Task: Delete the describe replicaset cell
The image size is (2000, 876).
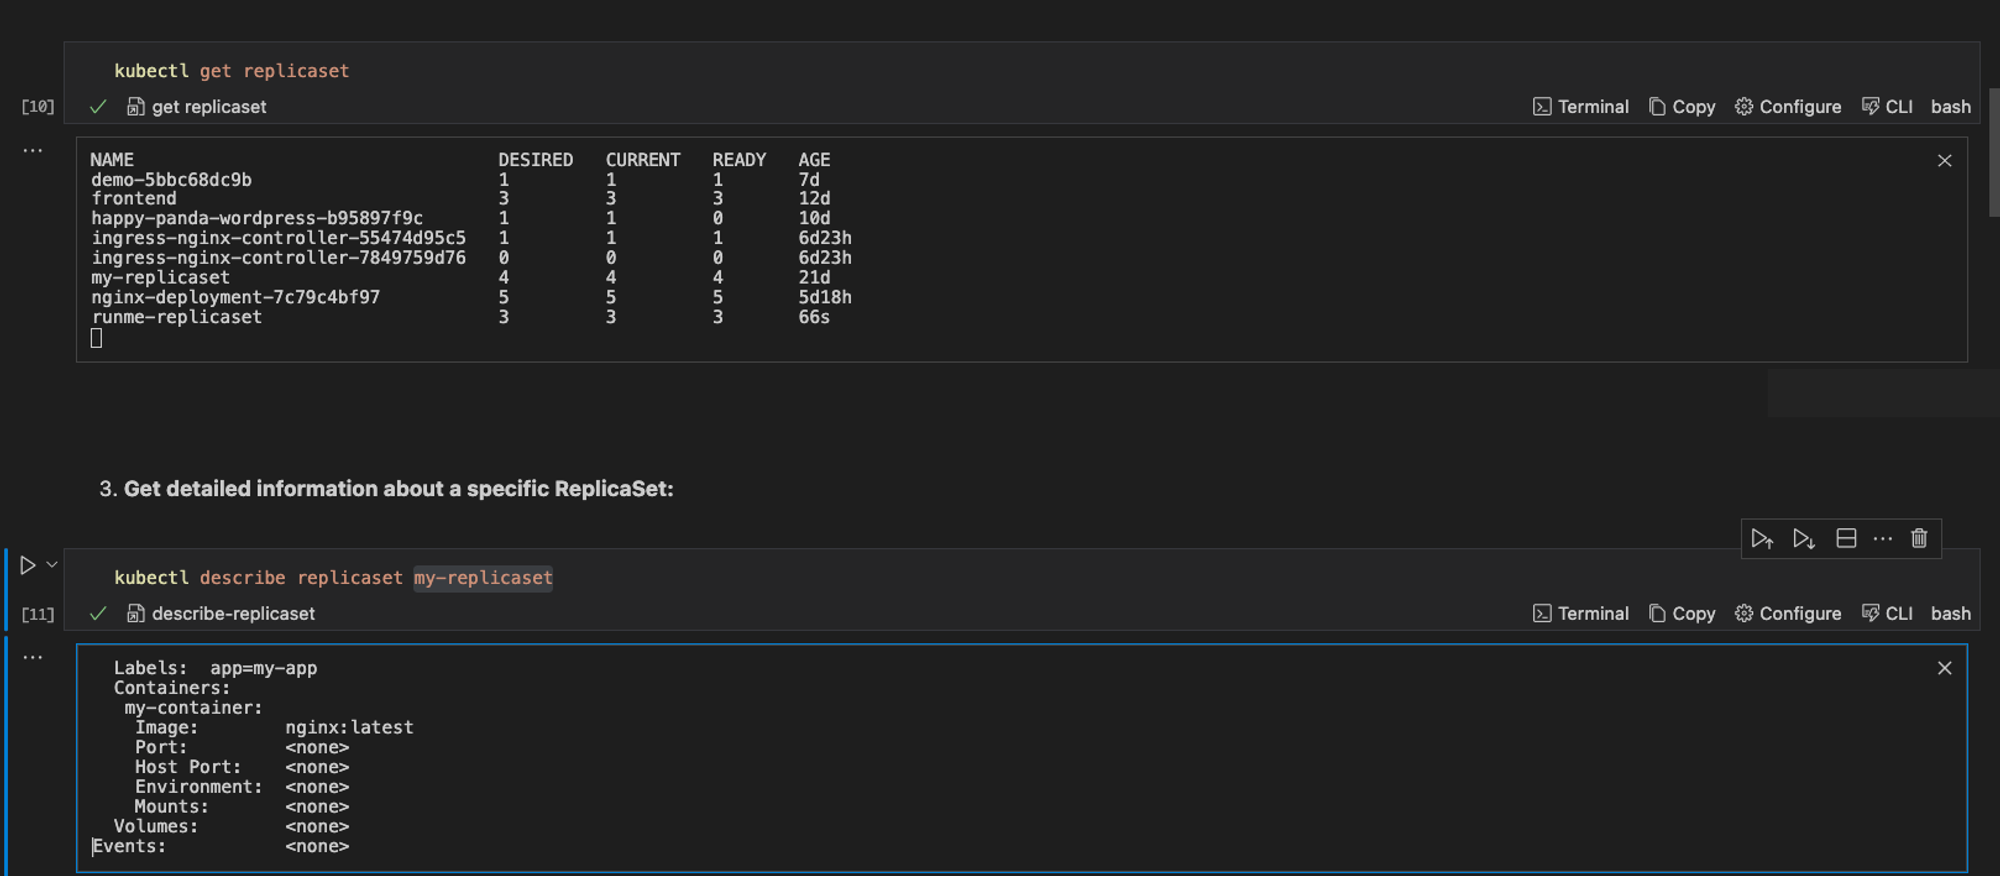Action: coord(1919,539)
